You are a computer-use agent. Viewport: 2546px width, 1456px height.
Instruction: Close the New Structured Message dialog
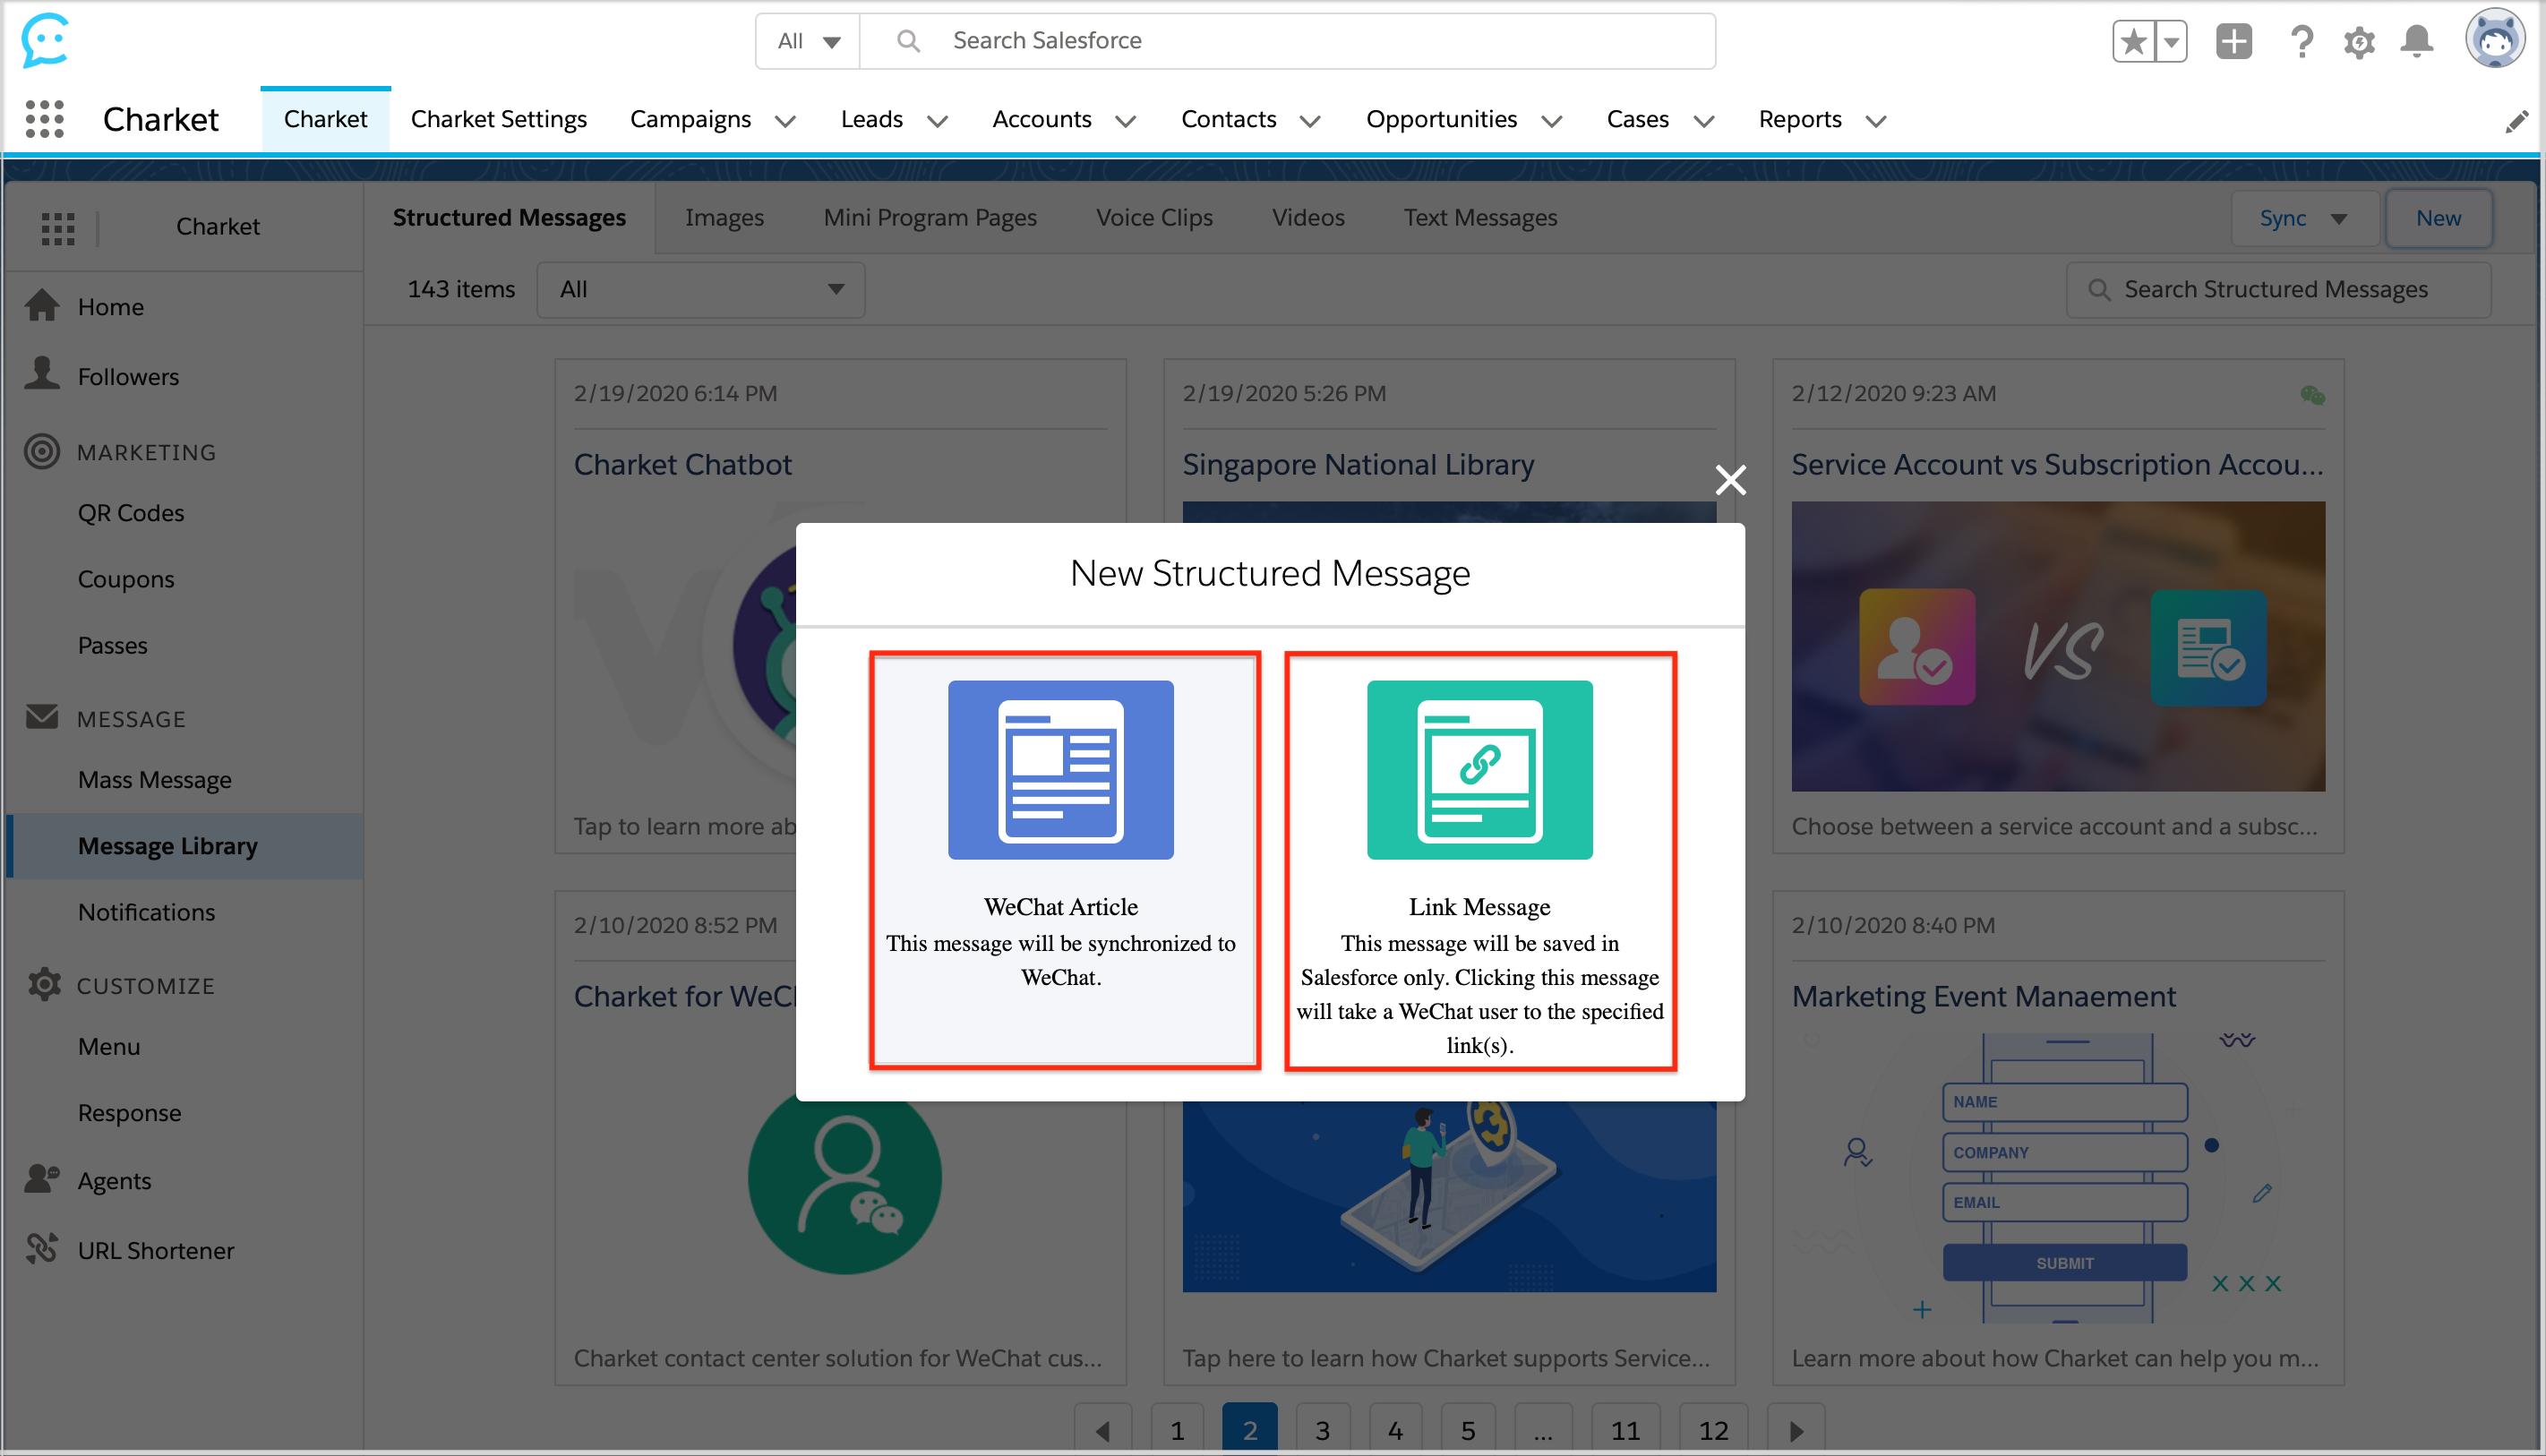pyautogui.click(x=1730, y=480)
